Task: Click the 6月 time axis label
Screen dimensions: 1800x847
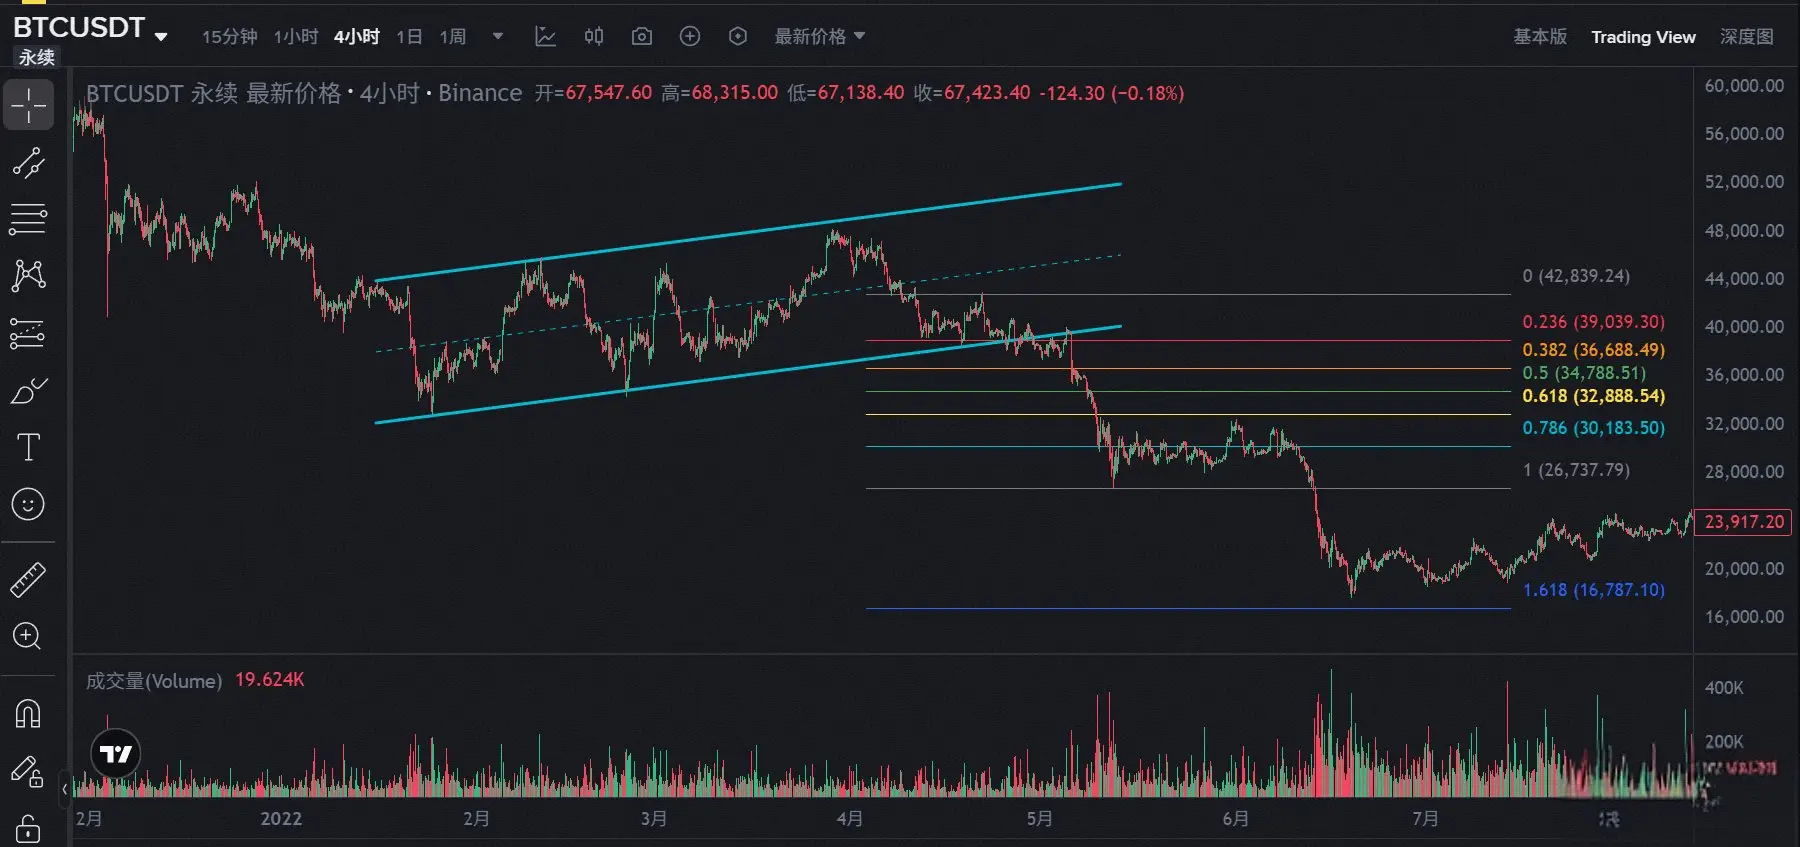Action: (x=1236, y=819)
